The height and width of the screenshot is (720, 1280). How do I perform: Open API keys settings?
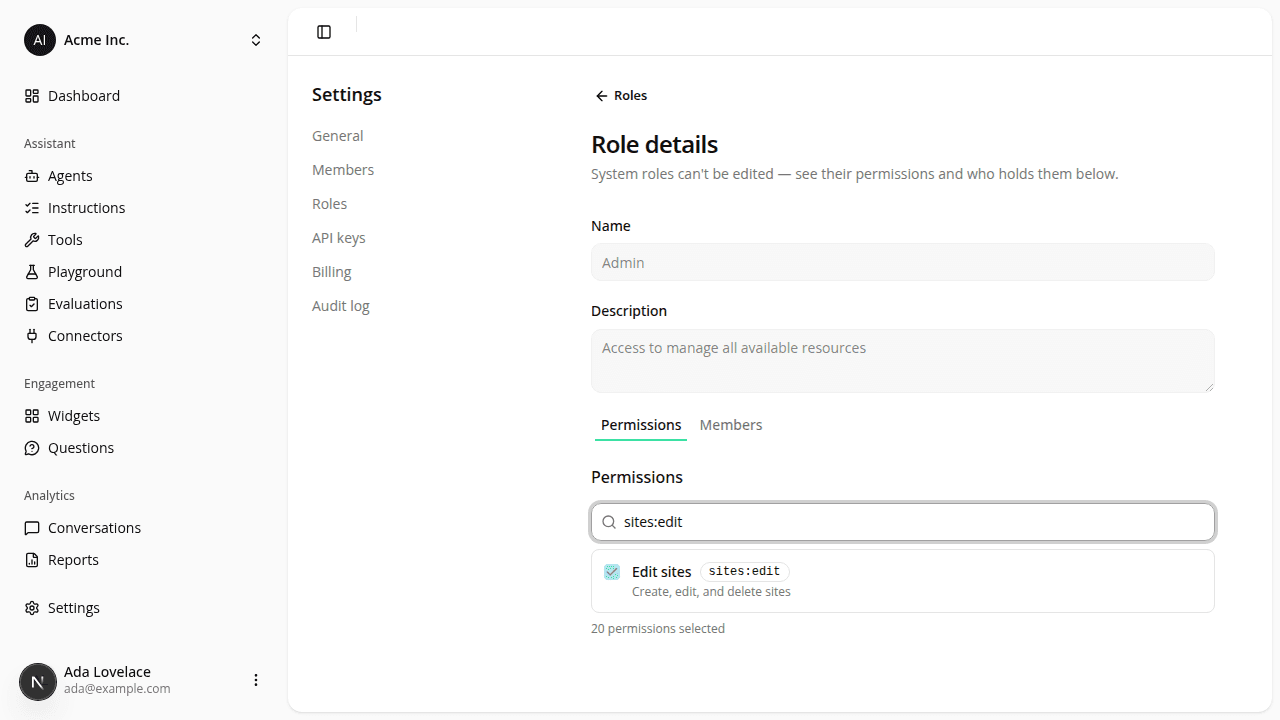339,238
